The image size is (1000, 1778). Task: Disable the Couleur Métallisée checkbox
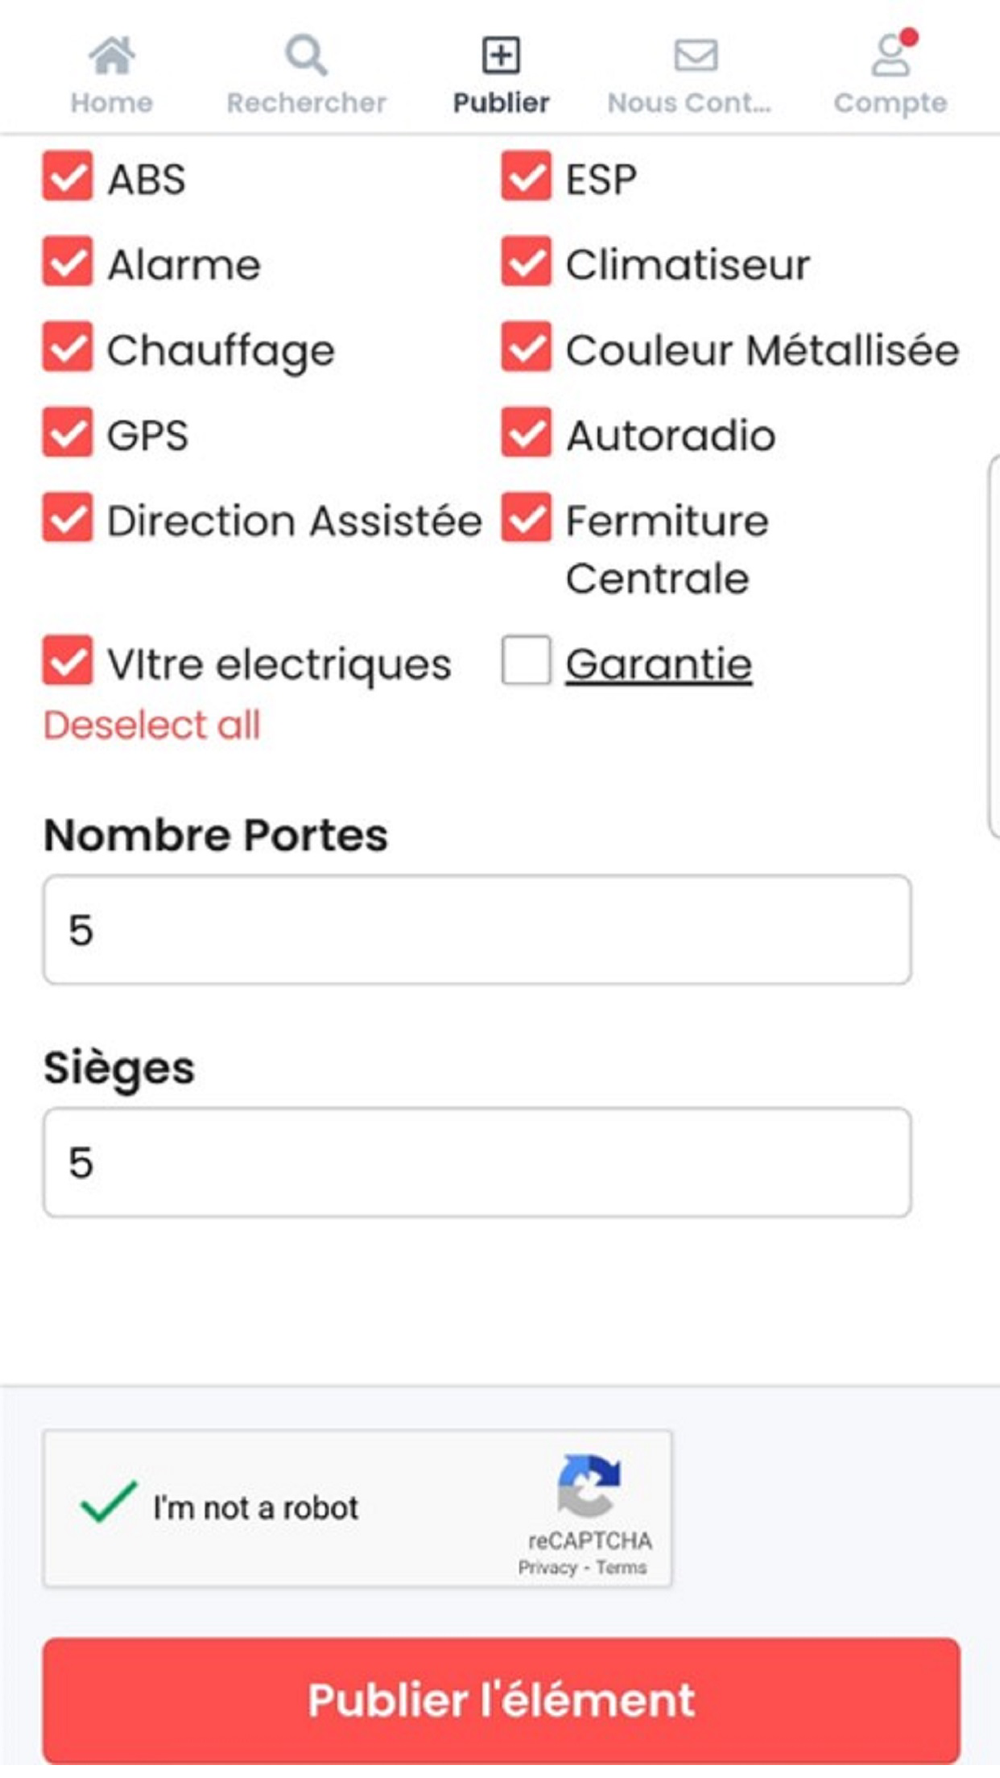tap(526, 347)
